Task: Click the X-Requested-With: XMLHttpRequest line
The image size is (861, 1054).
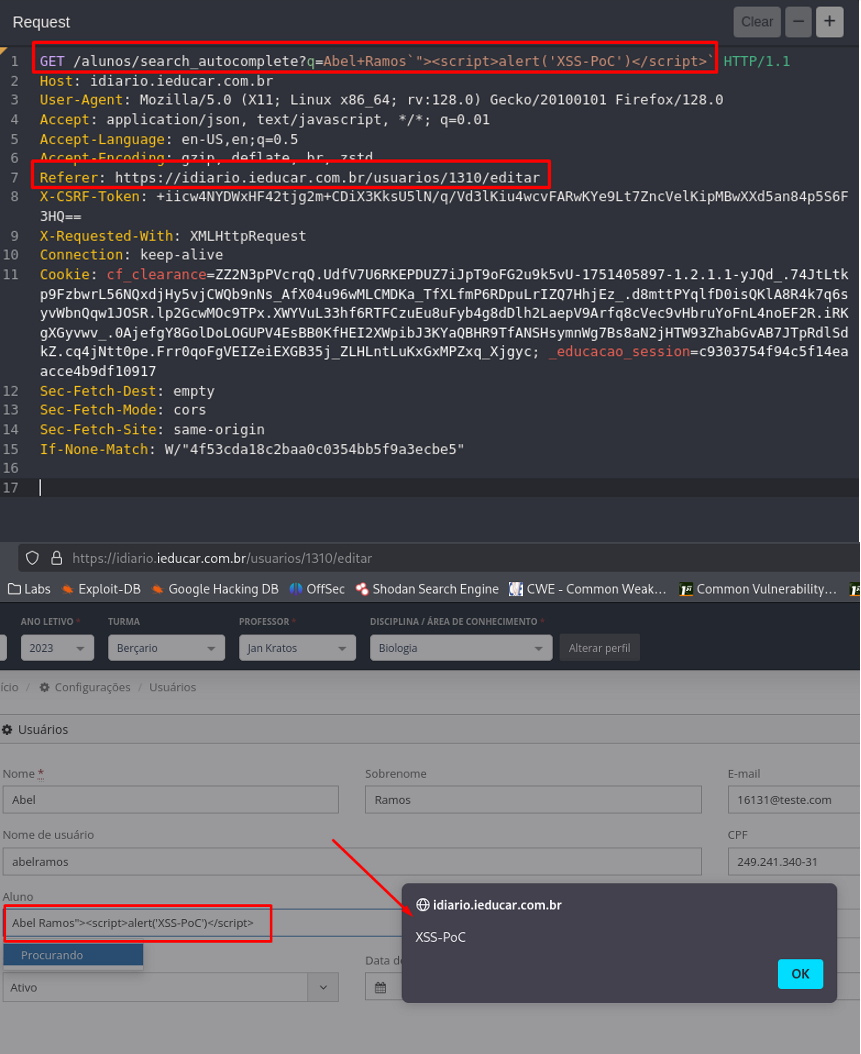Action: click(173, 236)
